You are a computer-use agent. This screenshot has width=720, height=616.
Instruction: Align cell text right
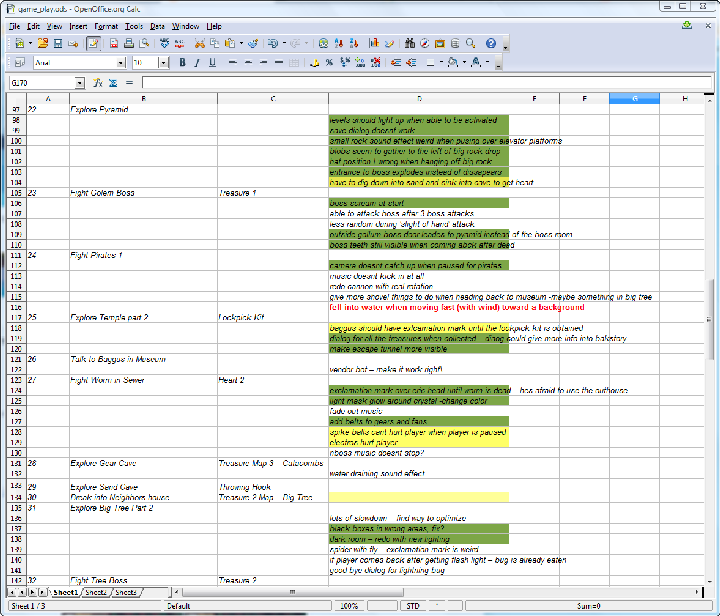tap(263, 62)
